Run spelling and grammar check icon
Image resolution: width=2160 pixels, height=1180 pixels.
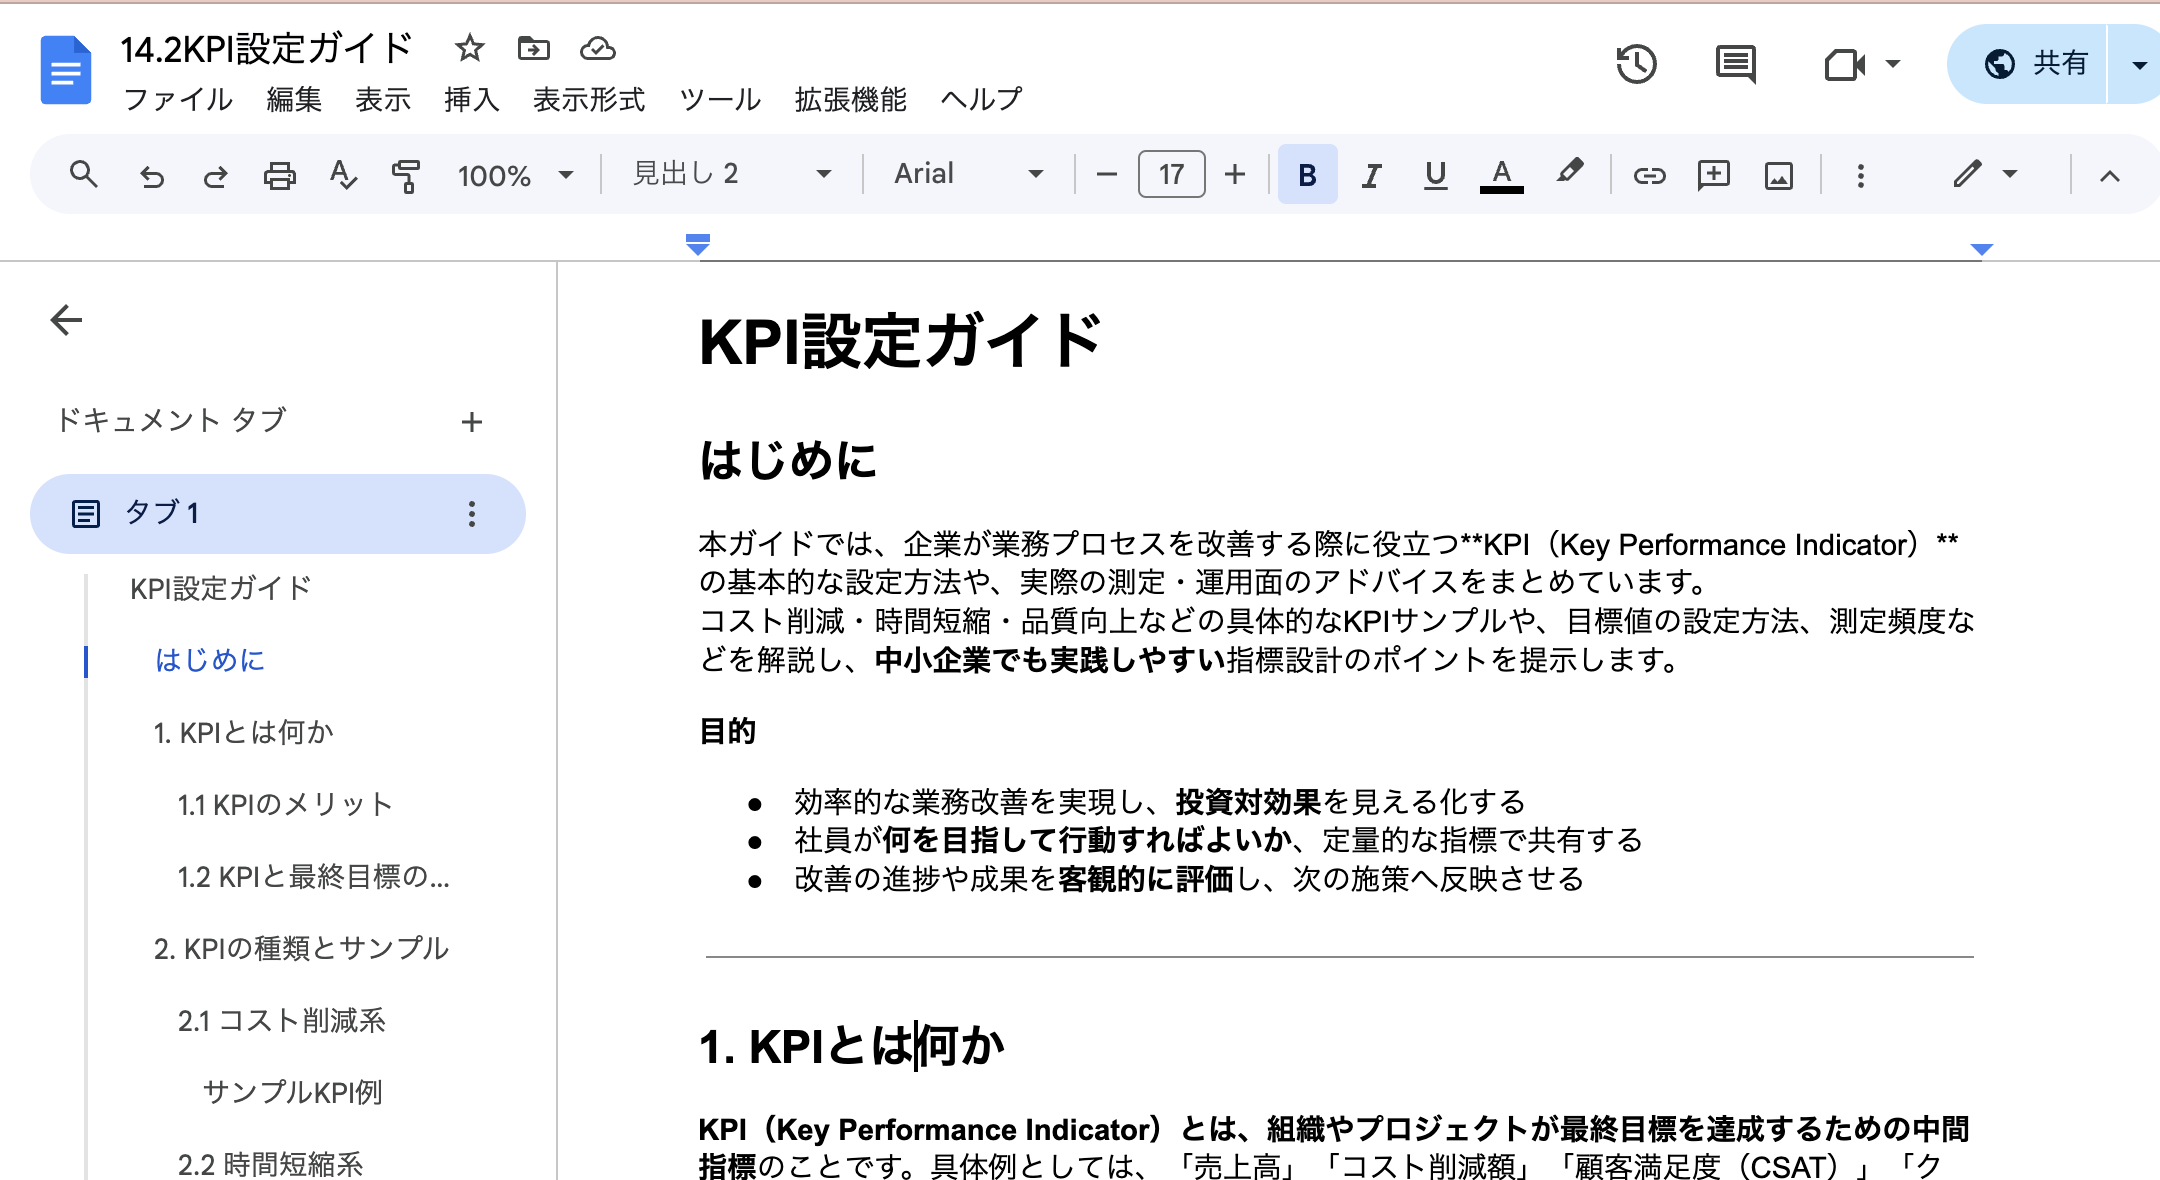point(344,174)
